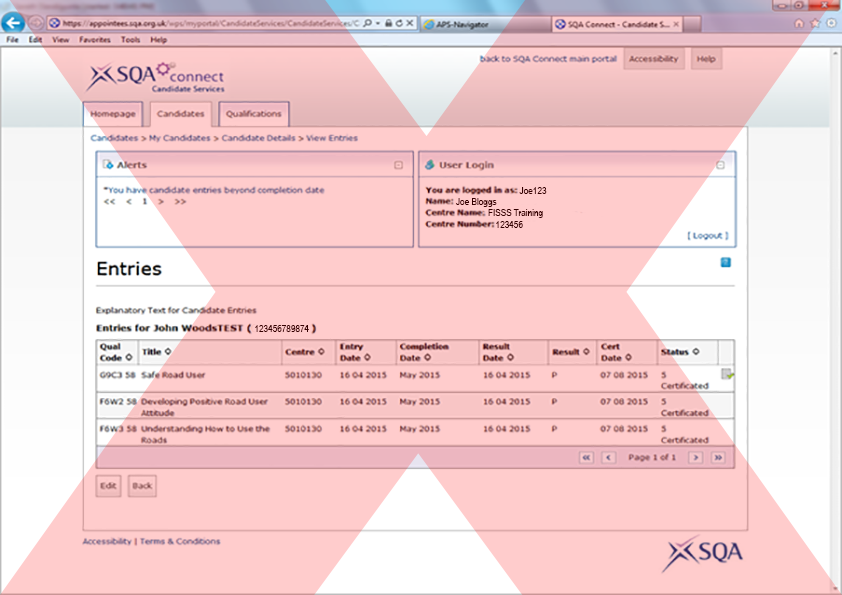Click the Edit button below the table
The width and height of the screenshot is (842, 595).
(108, 485)
